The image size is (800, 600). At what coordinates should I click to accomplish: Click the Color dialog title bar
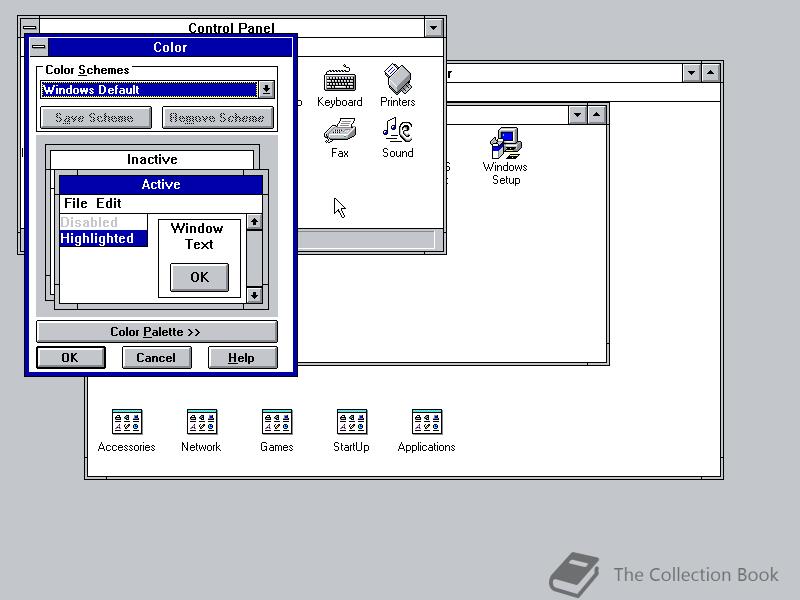170,47
